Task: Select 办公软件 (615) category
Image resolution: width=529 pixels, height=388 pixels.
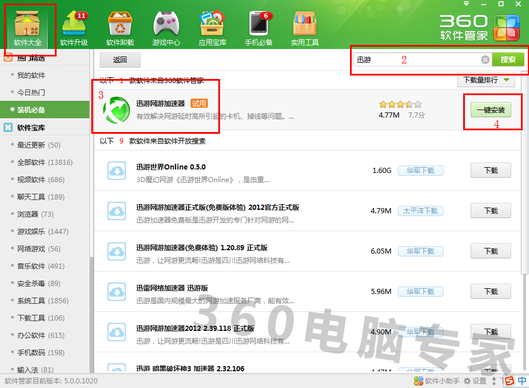Action: click(x=41, y=335)
